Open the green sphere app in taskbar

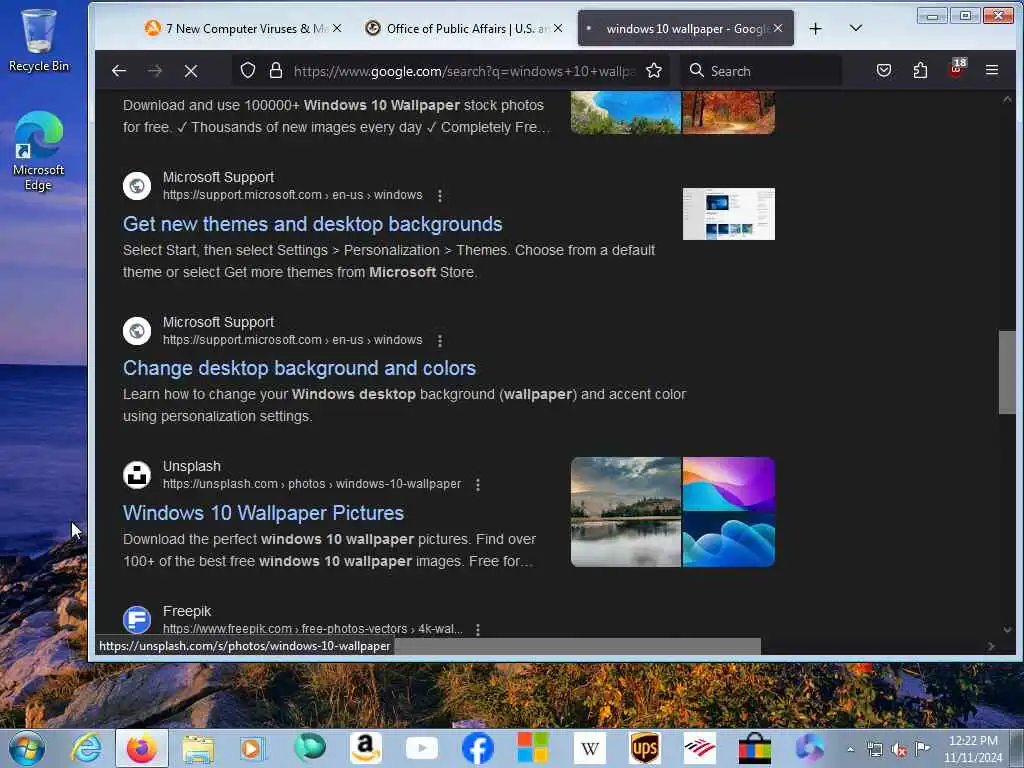tap(310, 747)
